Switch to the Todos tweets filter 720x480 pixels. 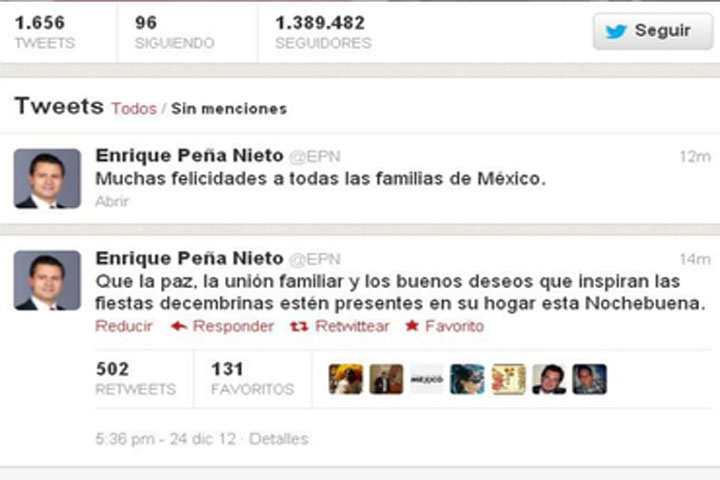(134, 109)
